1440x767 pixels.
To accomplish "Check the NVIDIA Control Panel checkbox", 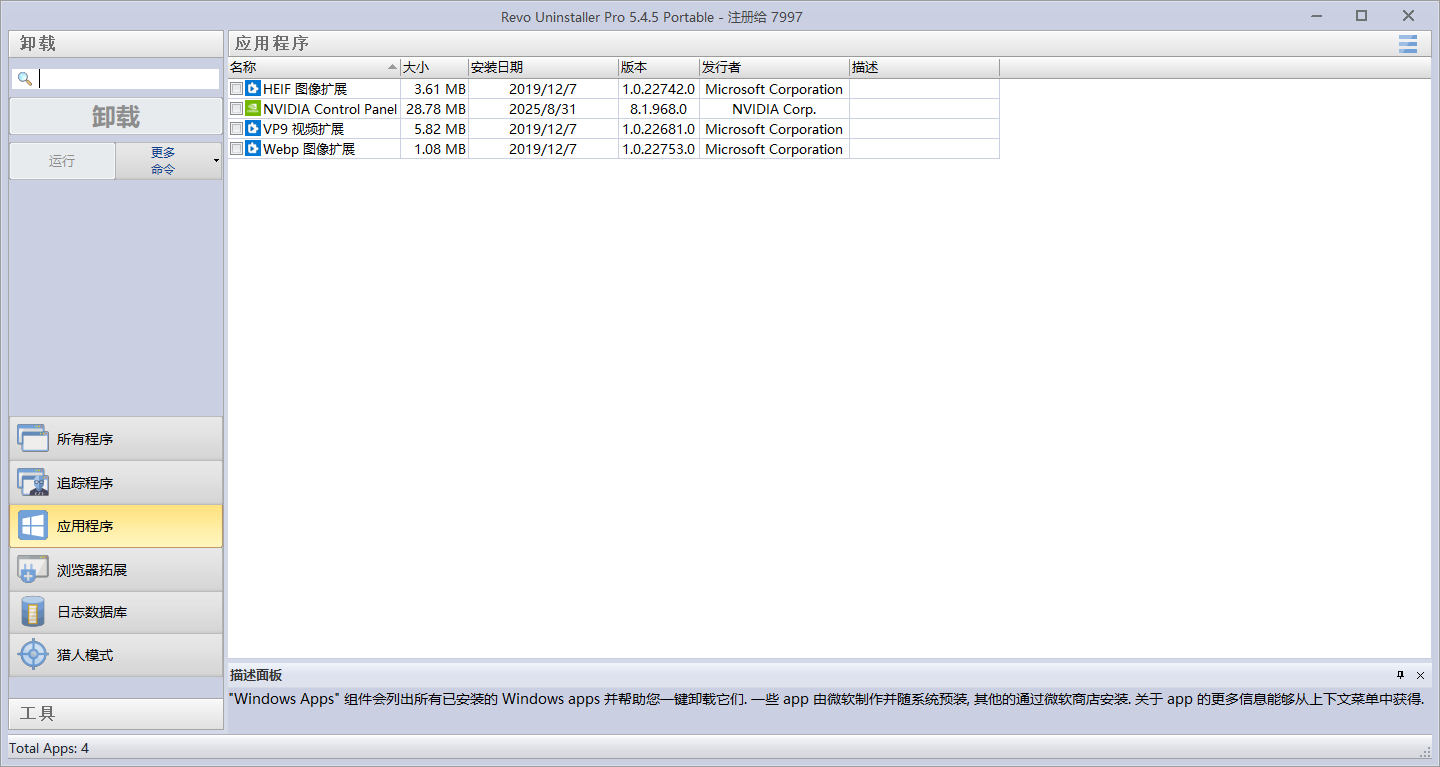I will 236,109.
